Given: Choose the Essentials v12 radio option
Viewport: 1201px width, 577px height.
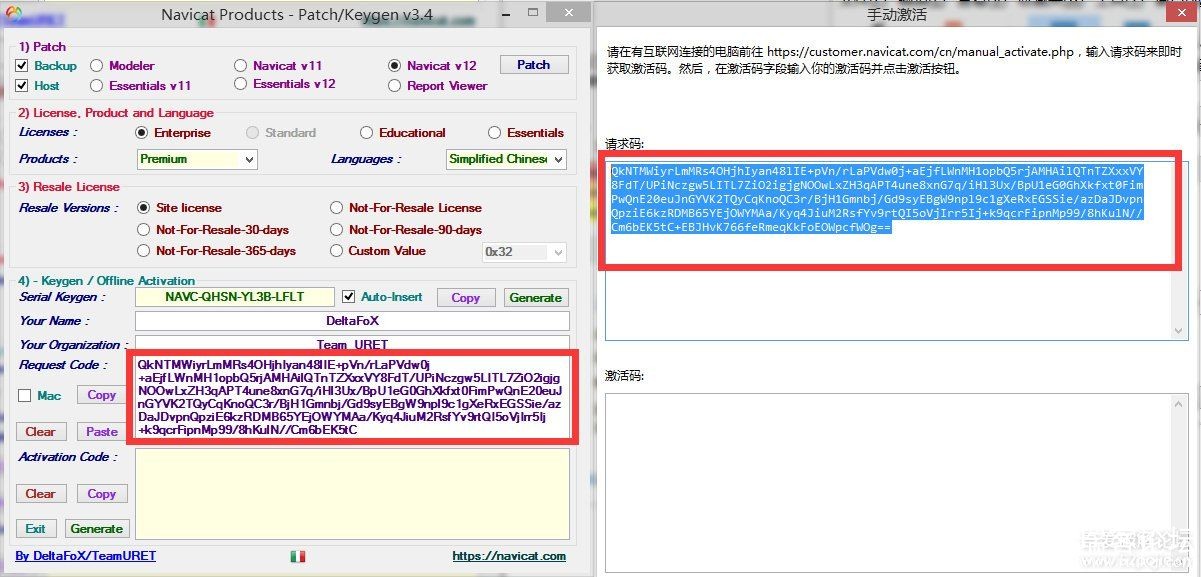Looking at the screenshot, I should pos(240,84).
